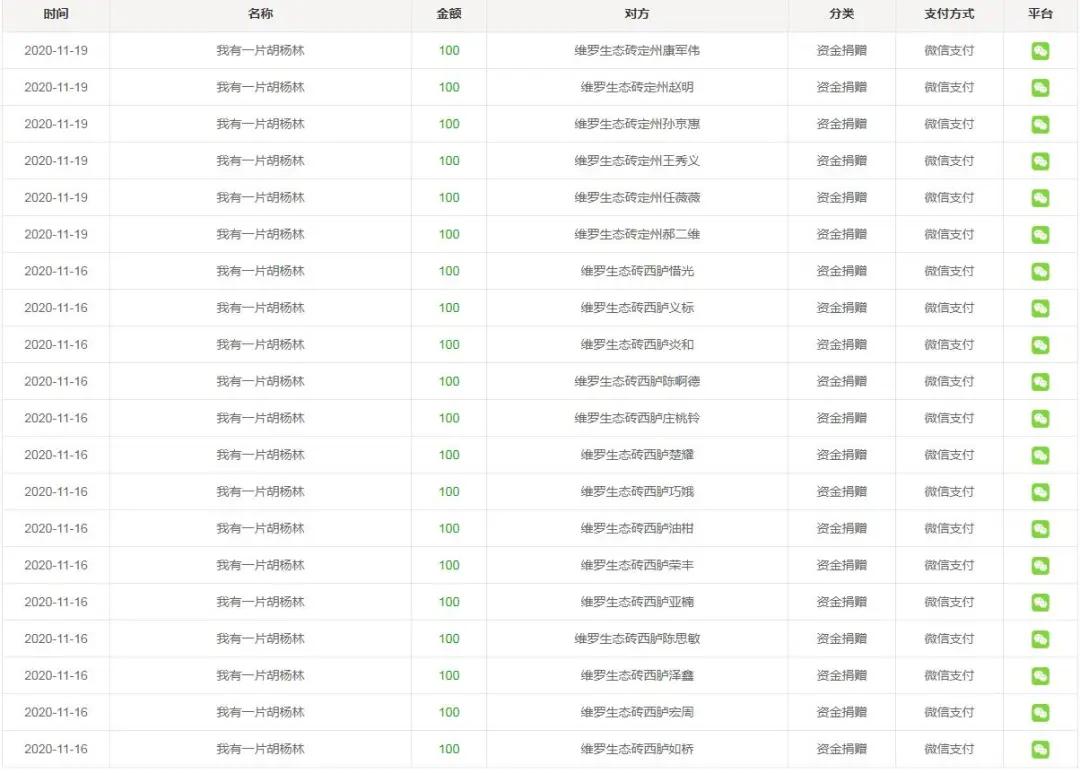Click the 金额 column header

pos(449,14)
